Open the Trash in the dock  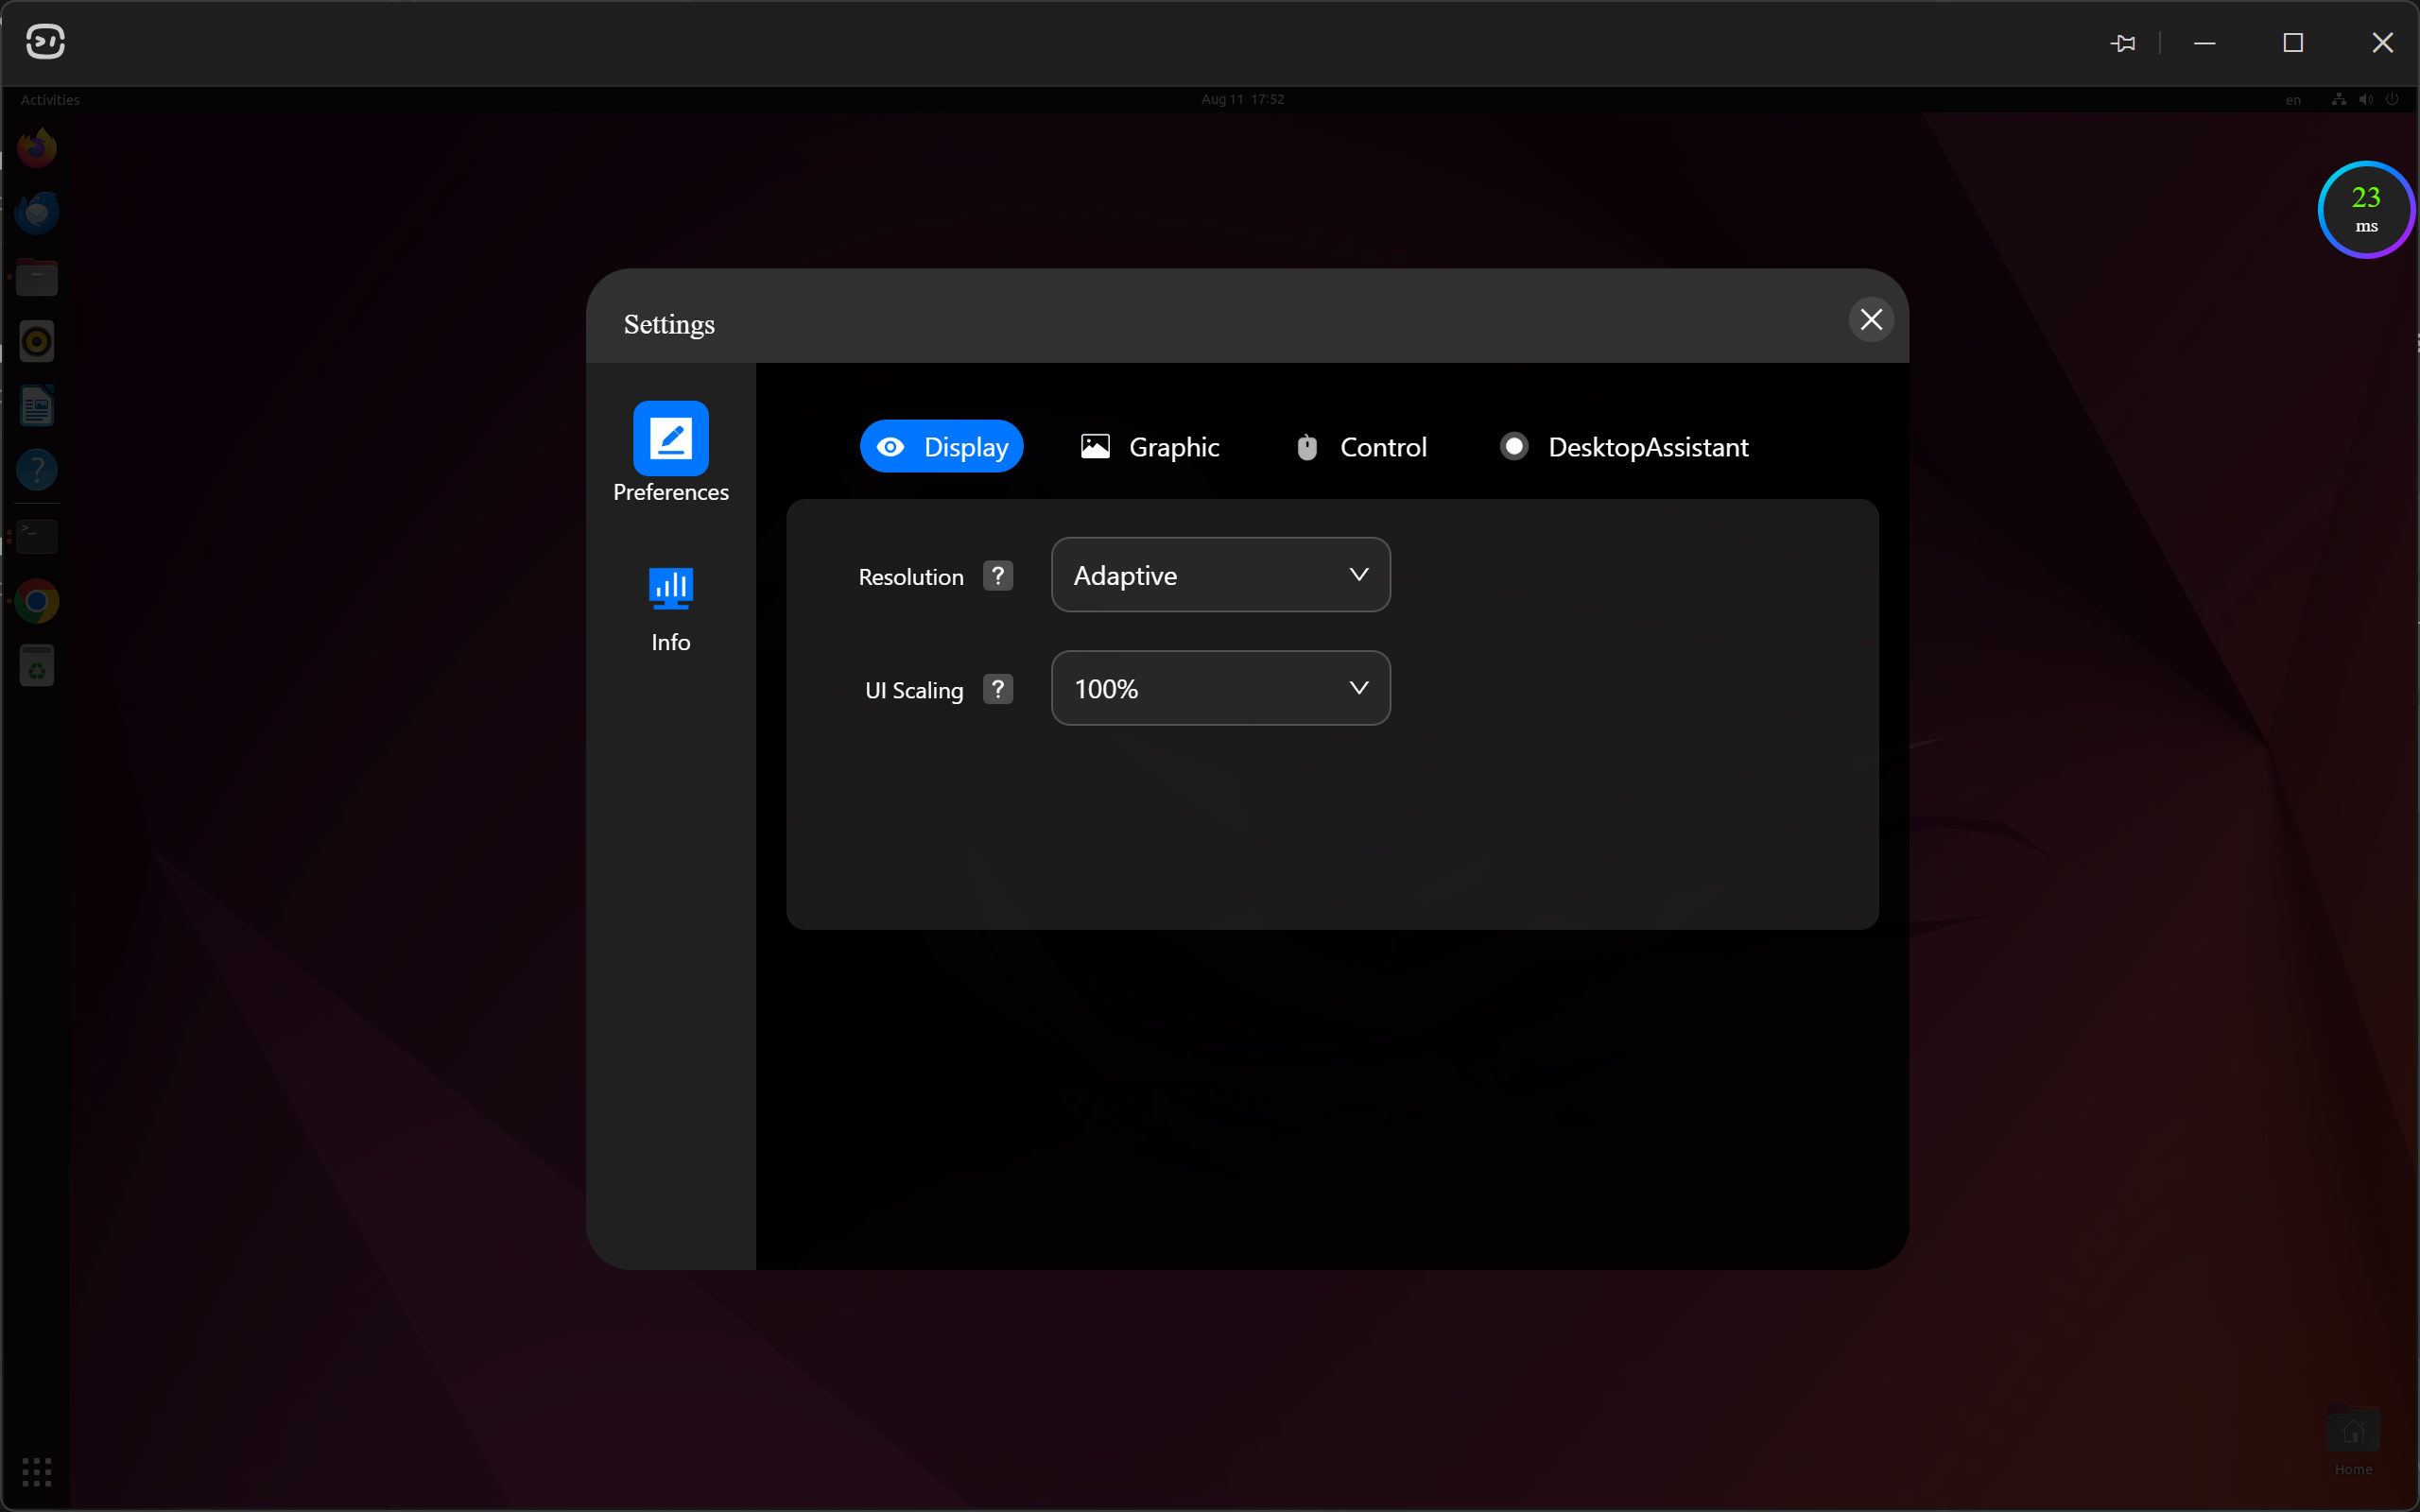click(x=37, y=666)
